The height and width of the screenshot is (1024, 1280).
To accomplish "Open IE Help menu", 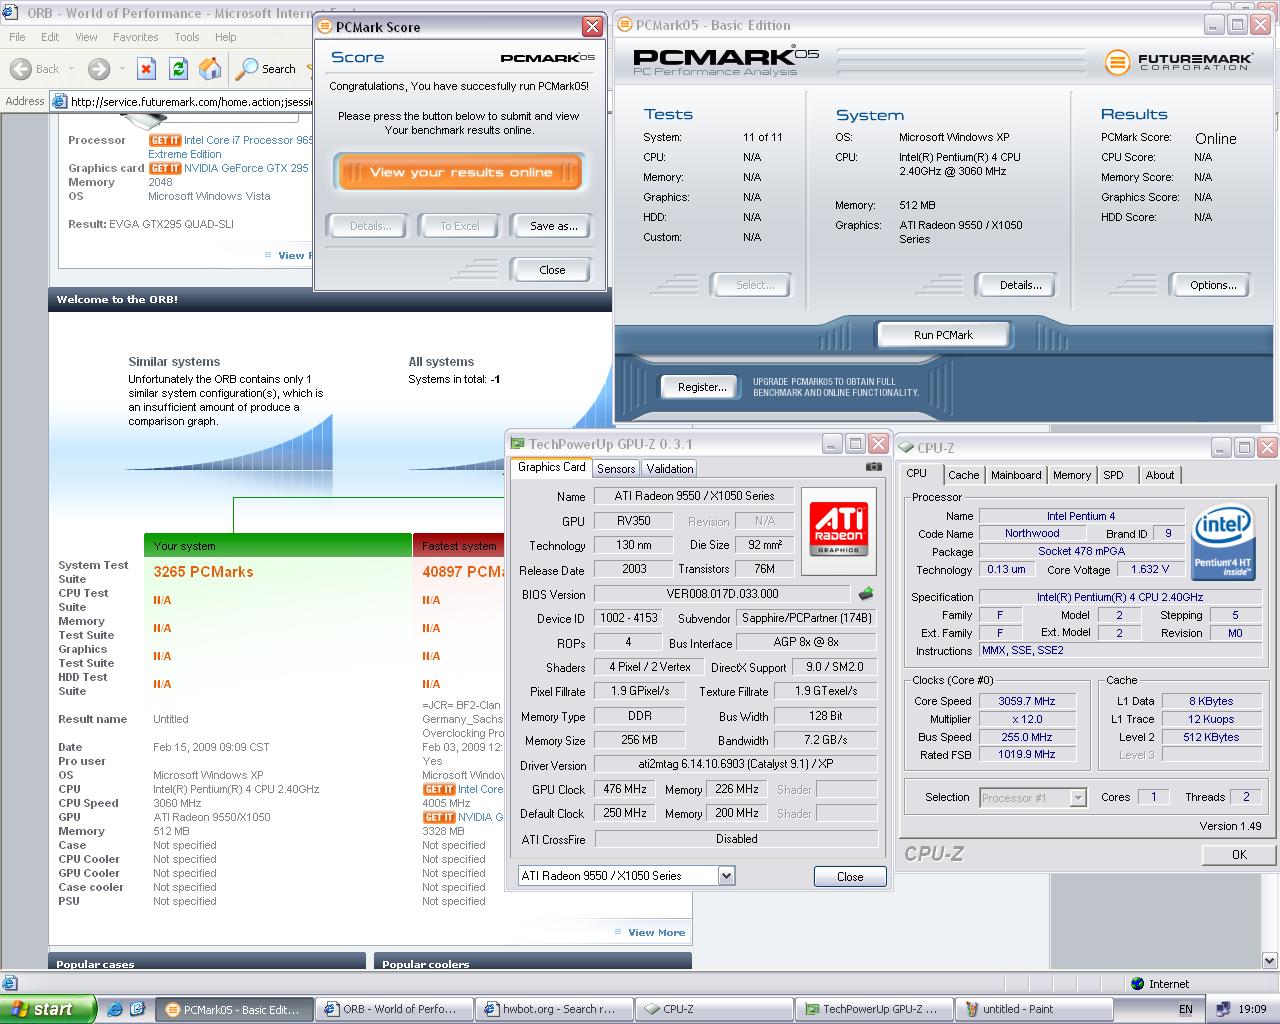I will tap(226, 37).
